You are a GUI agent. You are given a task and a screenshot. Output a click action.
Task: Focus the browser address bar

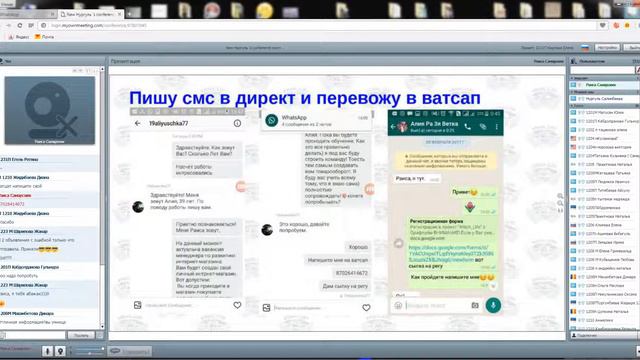click(318, 25)
